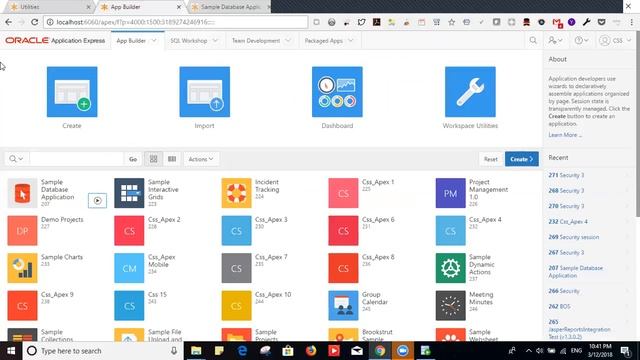Run Sample Database Application play button
Screen dimensions: 640x360
pos(97,200)
